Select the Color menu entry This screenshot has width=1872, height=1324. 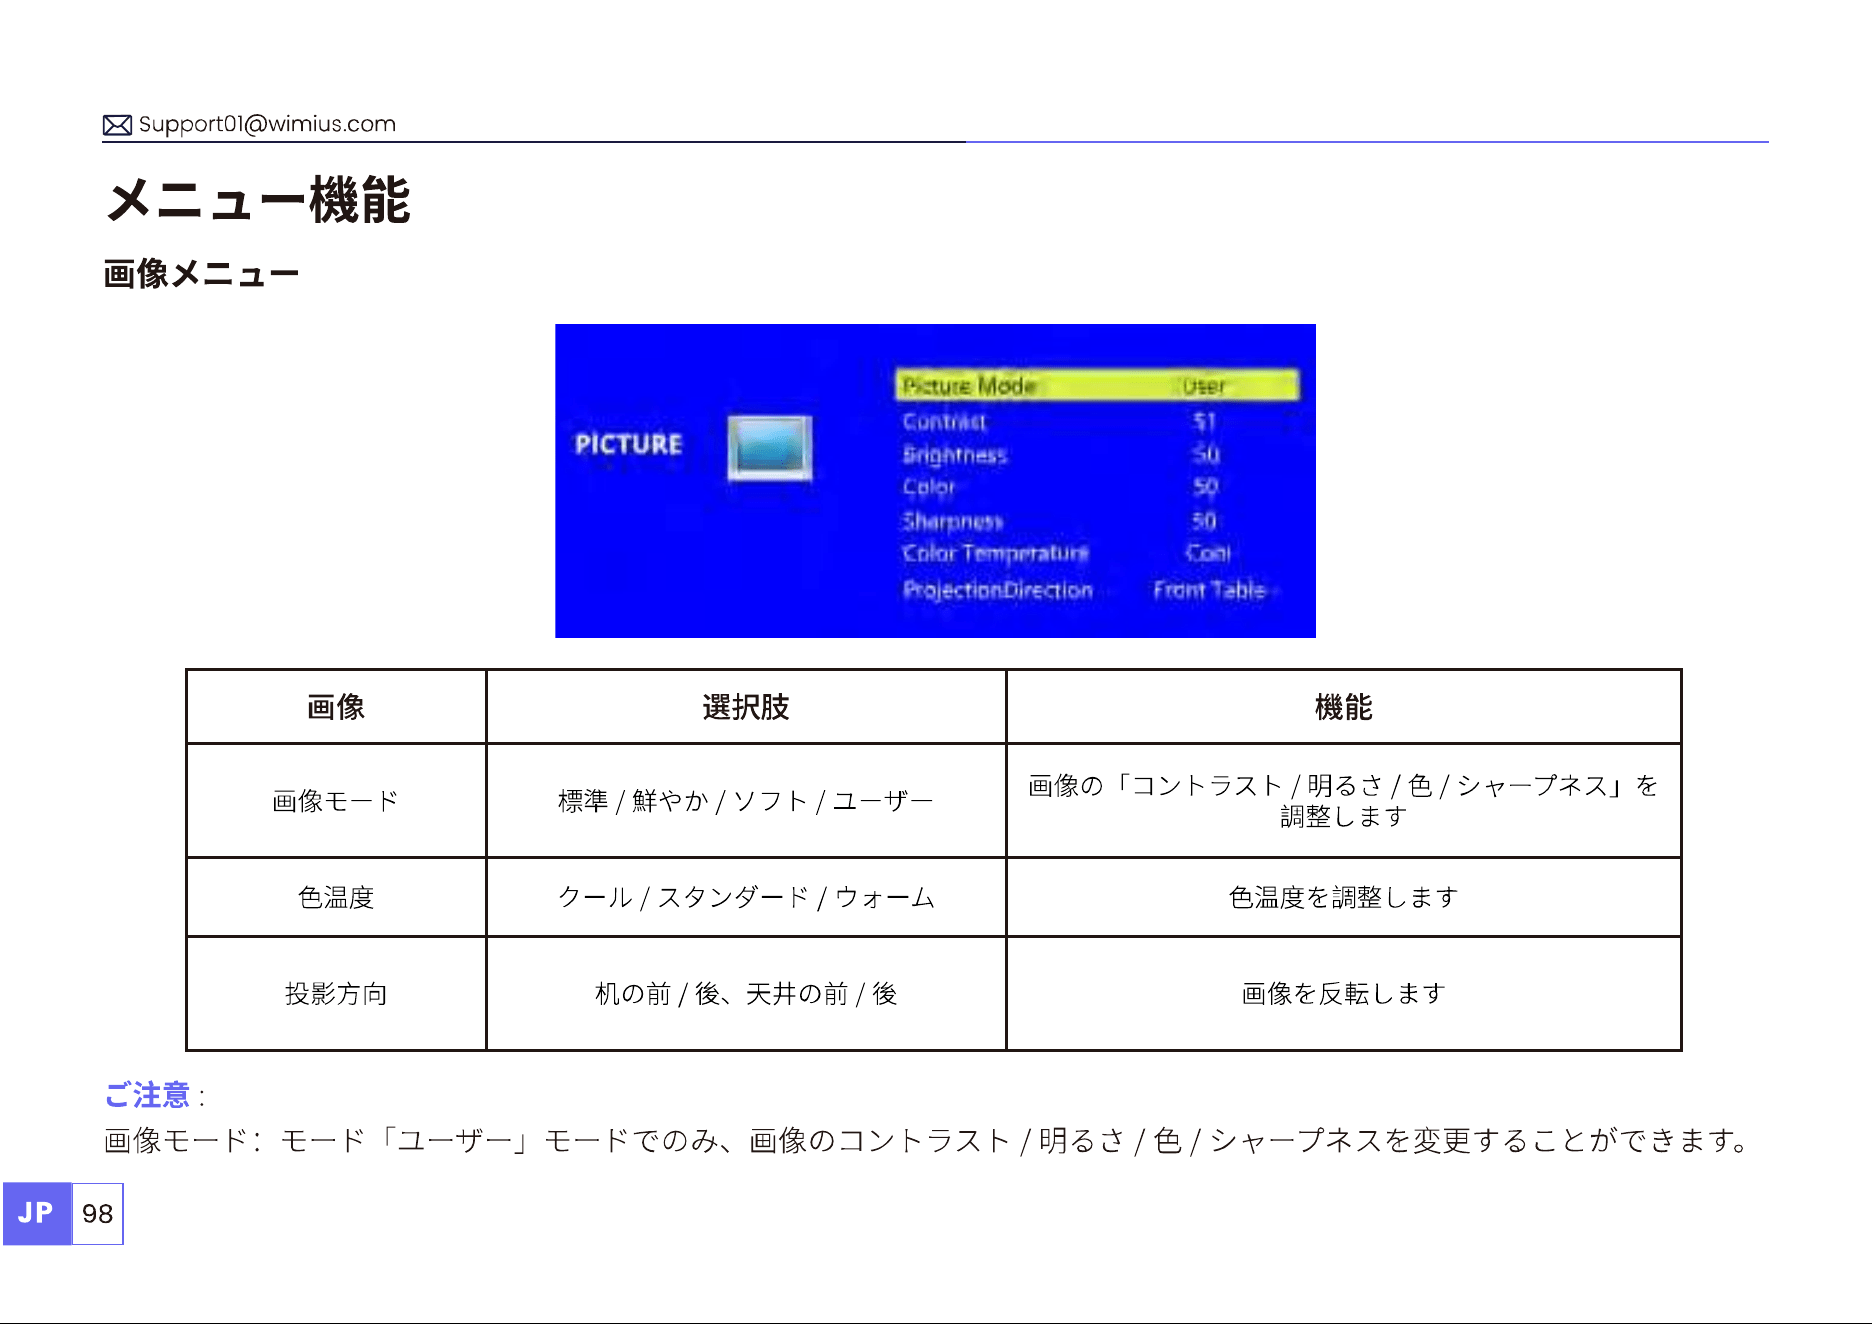(929, 487)
